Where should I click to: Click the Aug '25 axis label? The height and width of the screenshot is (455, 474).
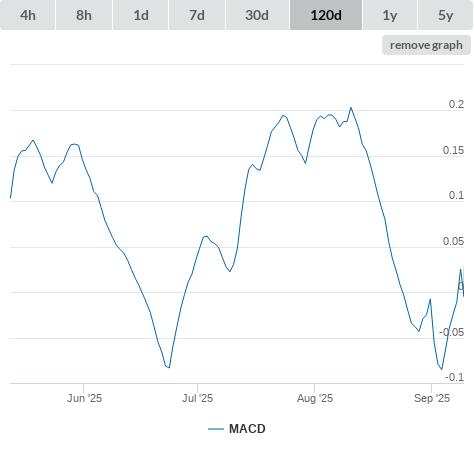pyautogui.click(x=315, y=398)
